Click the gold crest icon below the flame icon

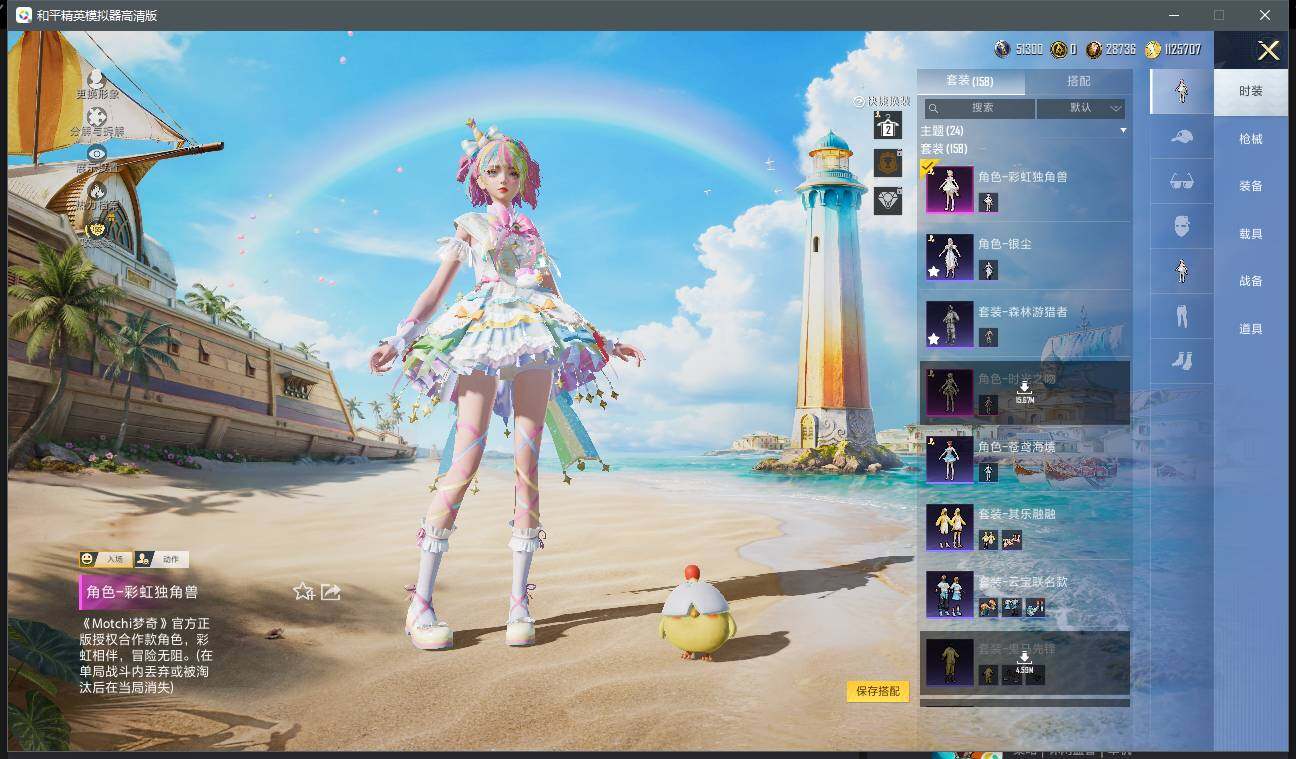(97, 229)
